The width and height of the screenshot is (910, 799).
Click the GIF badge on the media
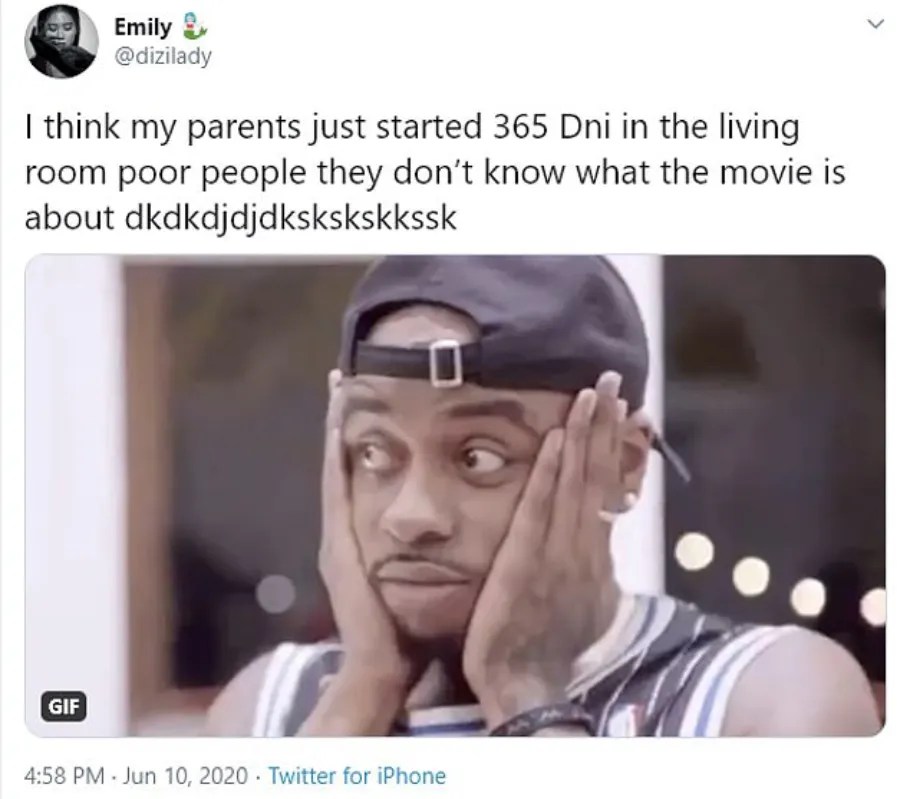[x=63, y=707]
